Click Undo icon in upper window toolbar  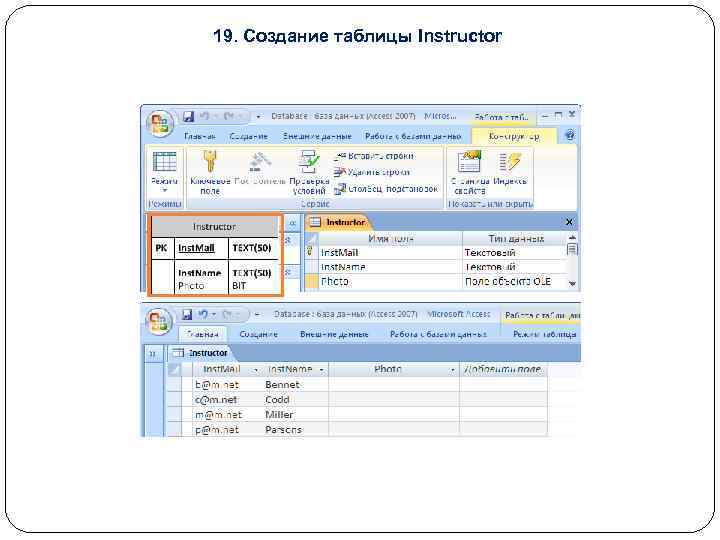coord(205,116)
